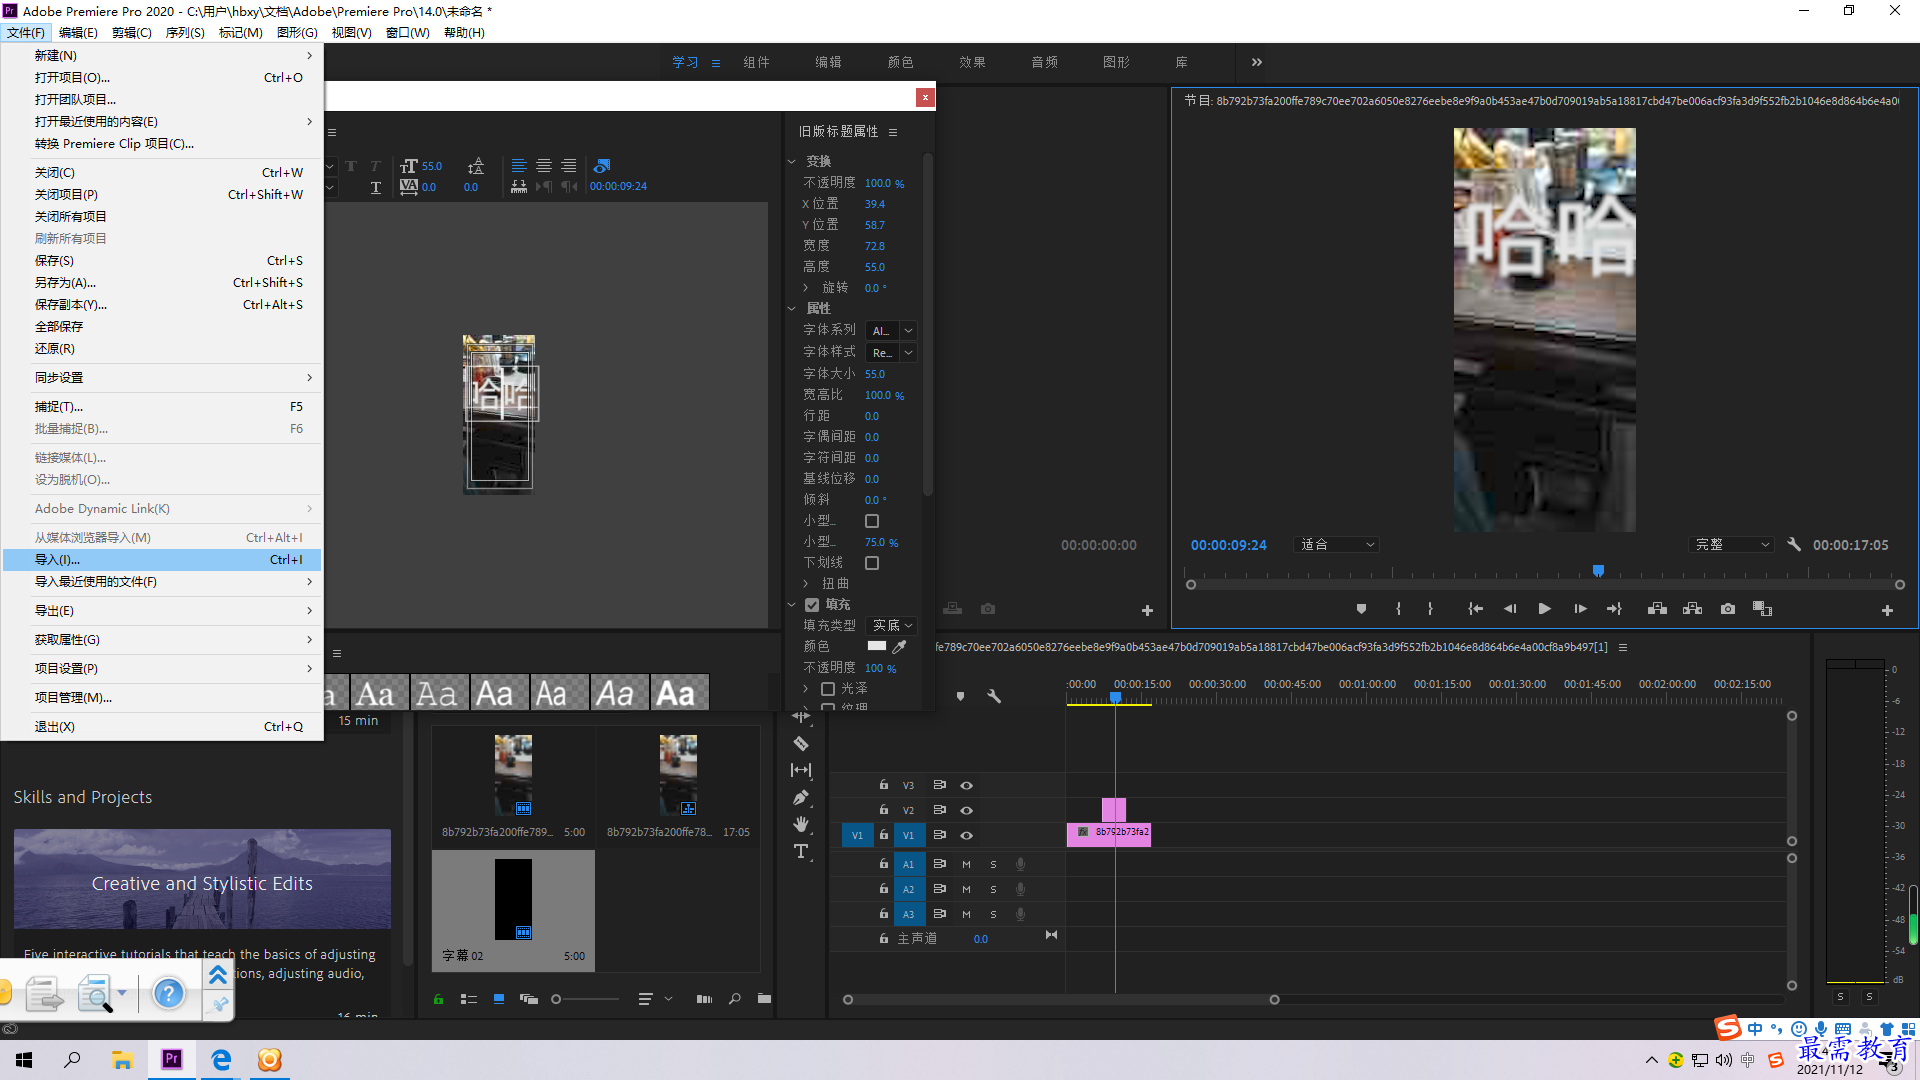Enable 光泽 sheen checkbox
The image size is (1920, 1080).
click(828, 689)
